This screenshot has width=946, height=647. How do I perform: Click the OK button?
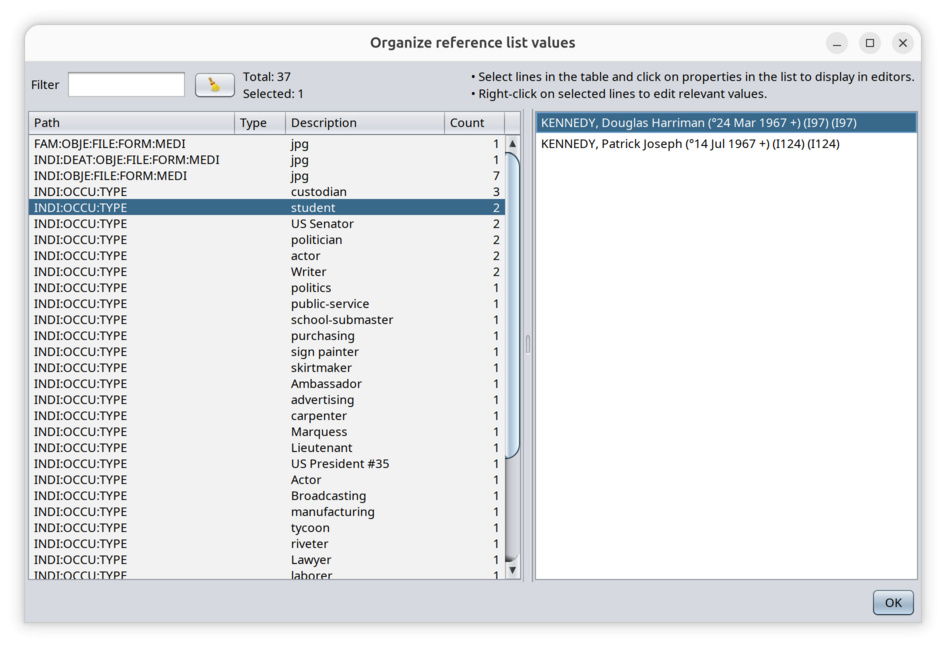[x=893, y=602]
